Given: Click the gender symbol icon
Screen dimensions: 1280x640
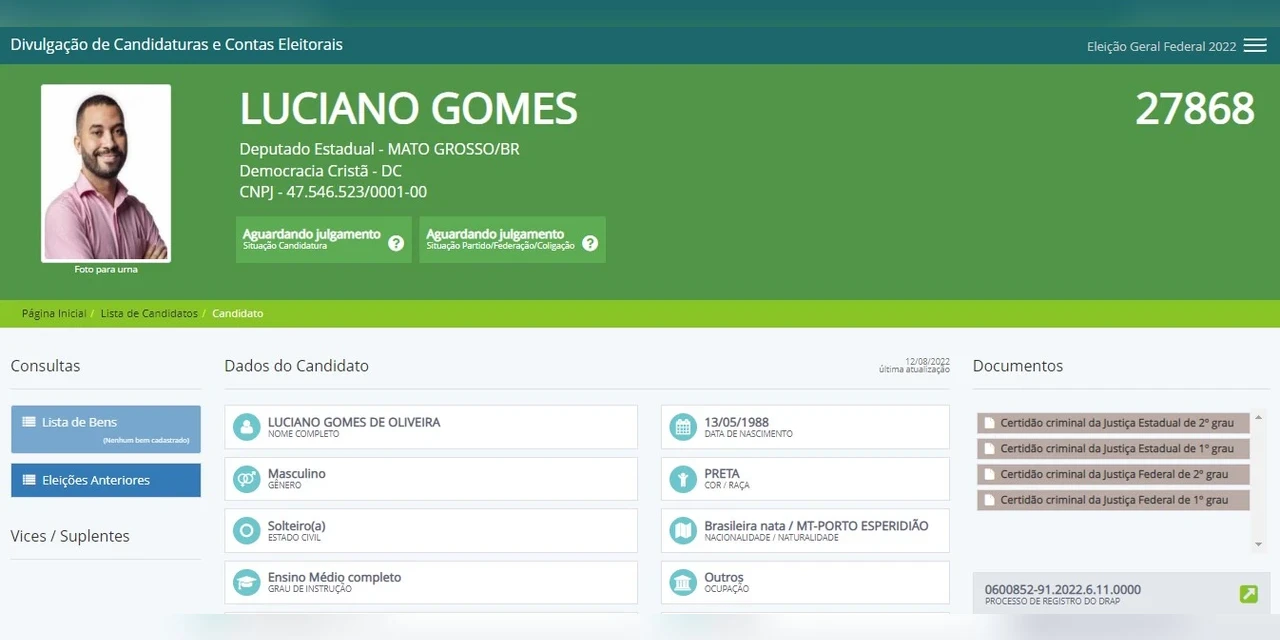Looking at the screenshot, I should point(246,479).
